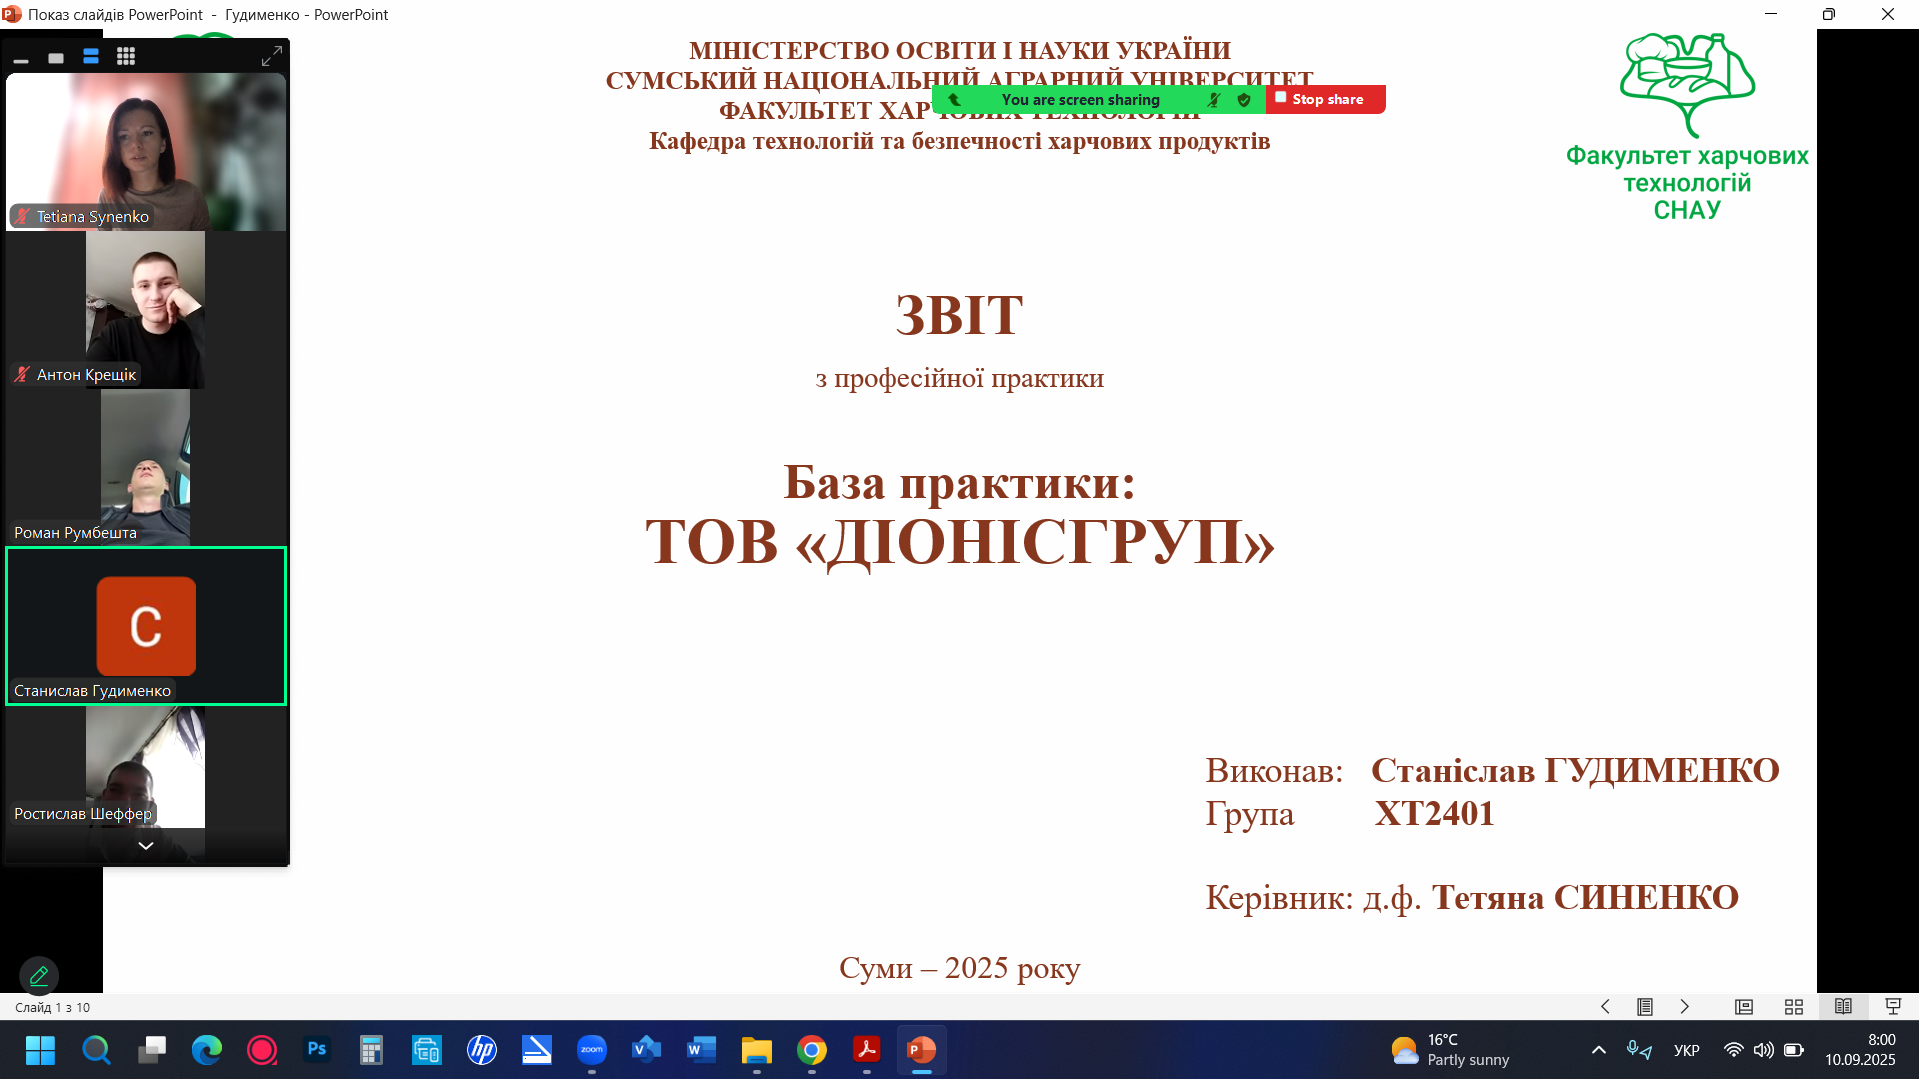Open File Explorer from taskbar
Screen dimensions: 1919x1079
[x=757, y=1050]
